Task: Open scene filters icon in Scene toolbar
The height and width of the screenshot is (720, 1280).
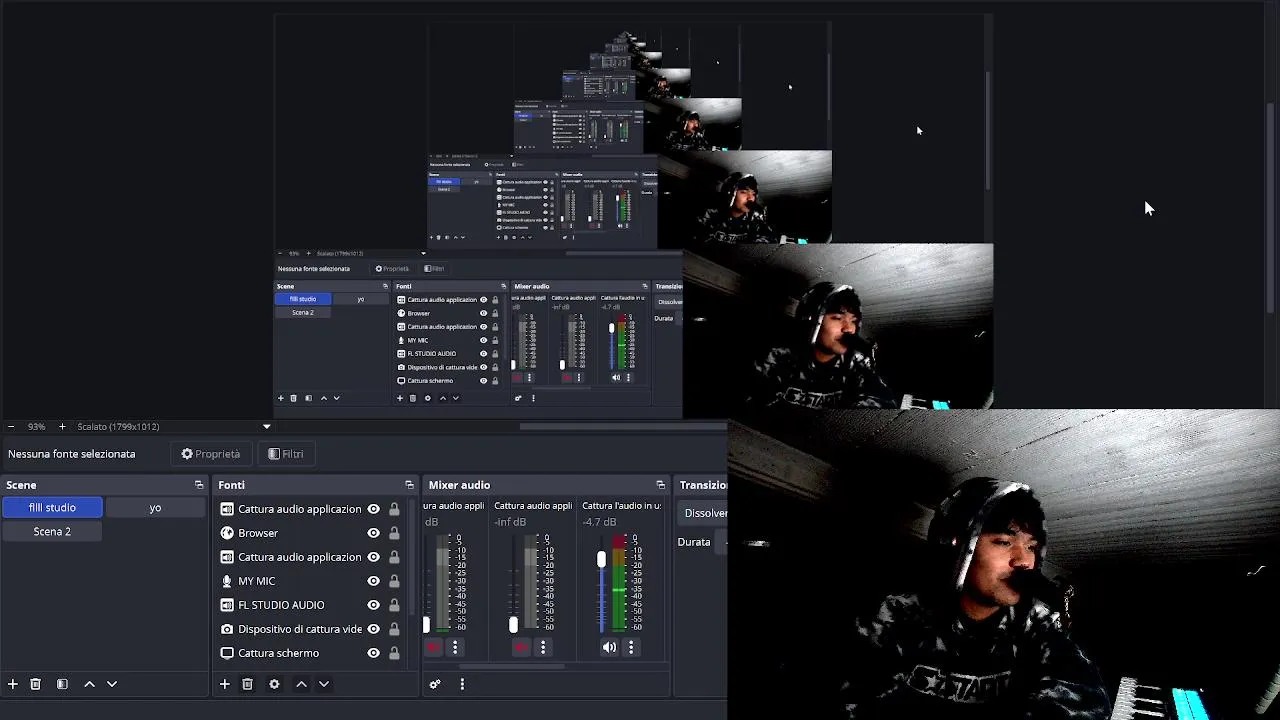Action: coord(62,684)
